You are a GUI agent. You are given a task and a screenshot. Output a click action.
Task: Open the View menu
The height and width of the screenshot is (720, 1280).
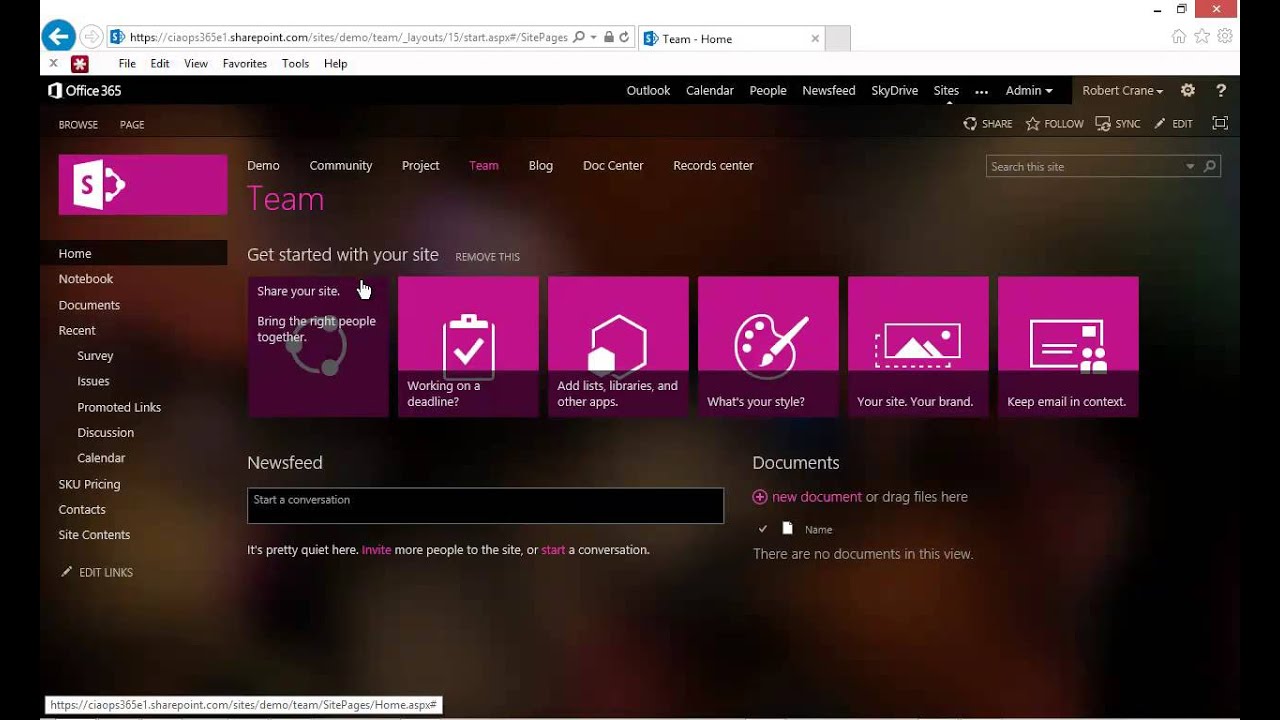coord(196,63)
